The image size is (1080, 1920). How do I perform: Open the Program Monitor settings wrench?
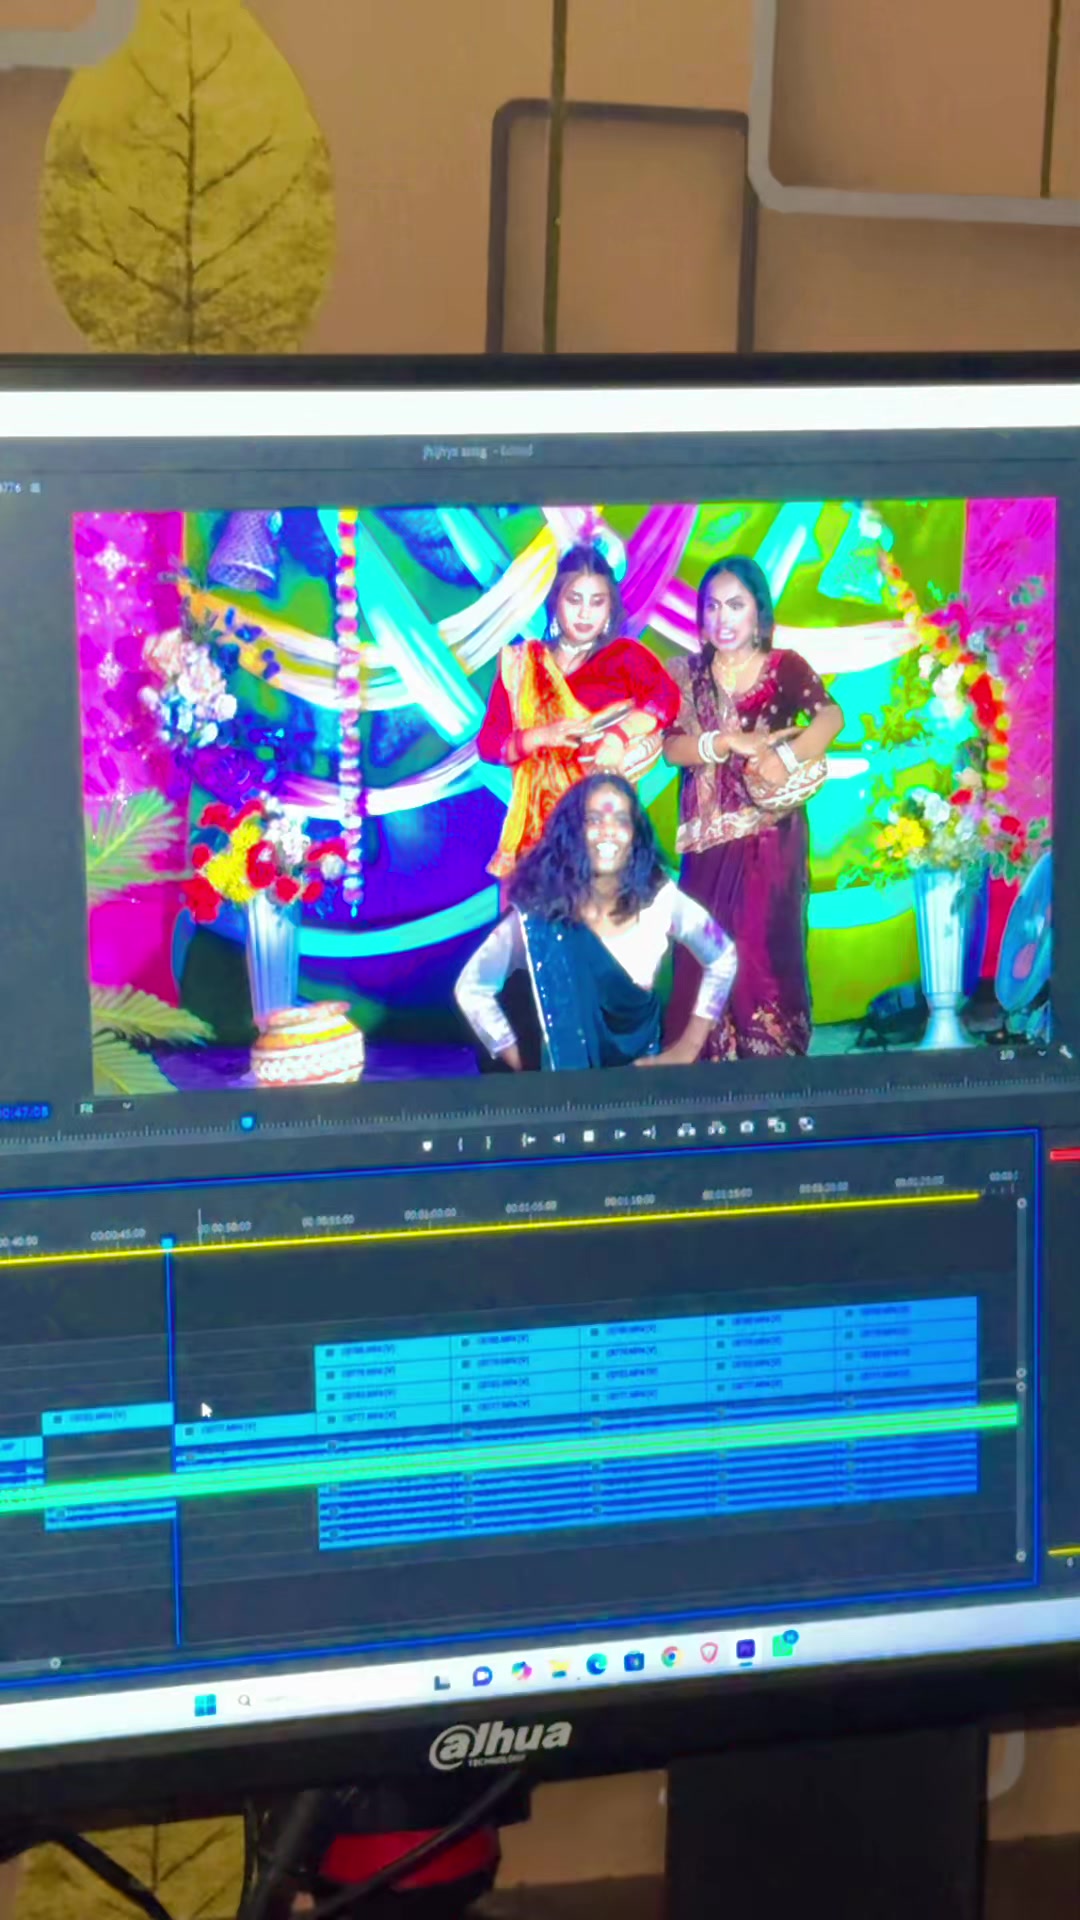click(1065, 1052)
